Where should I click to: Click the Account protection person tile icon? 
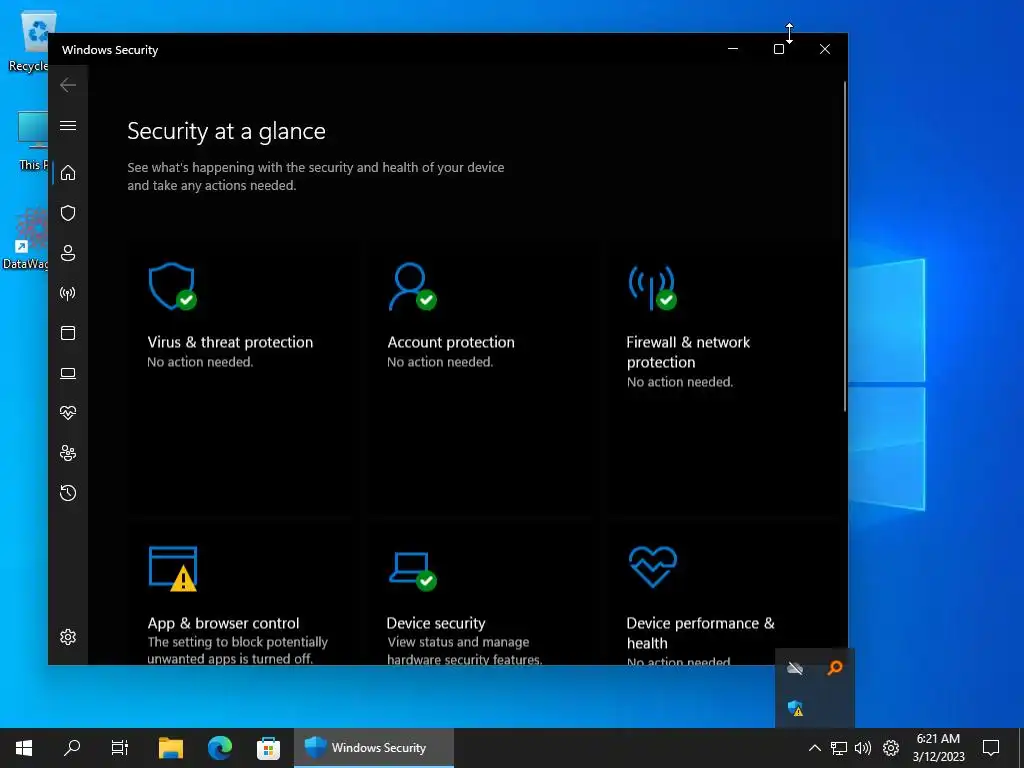(412, 287)
